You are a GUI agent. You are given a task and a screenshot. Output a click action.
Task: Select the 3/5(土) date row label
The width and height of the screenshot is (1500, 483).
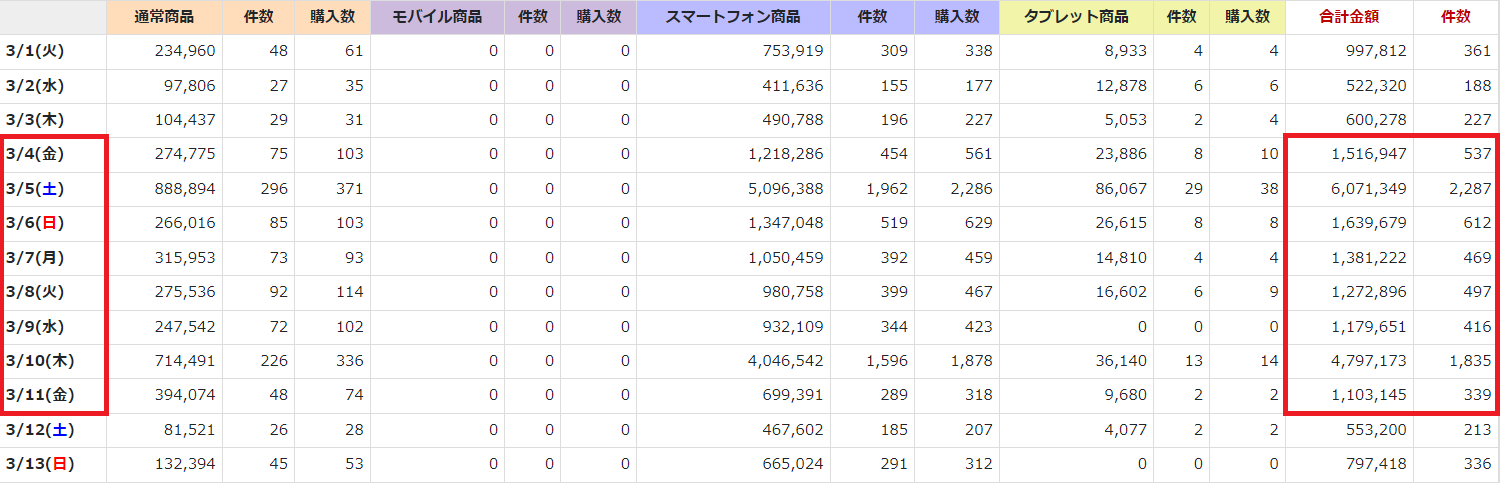[x=34, y=188]
